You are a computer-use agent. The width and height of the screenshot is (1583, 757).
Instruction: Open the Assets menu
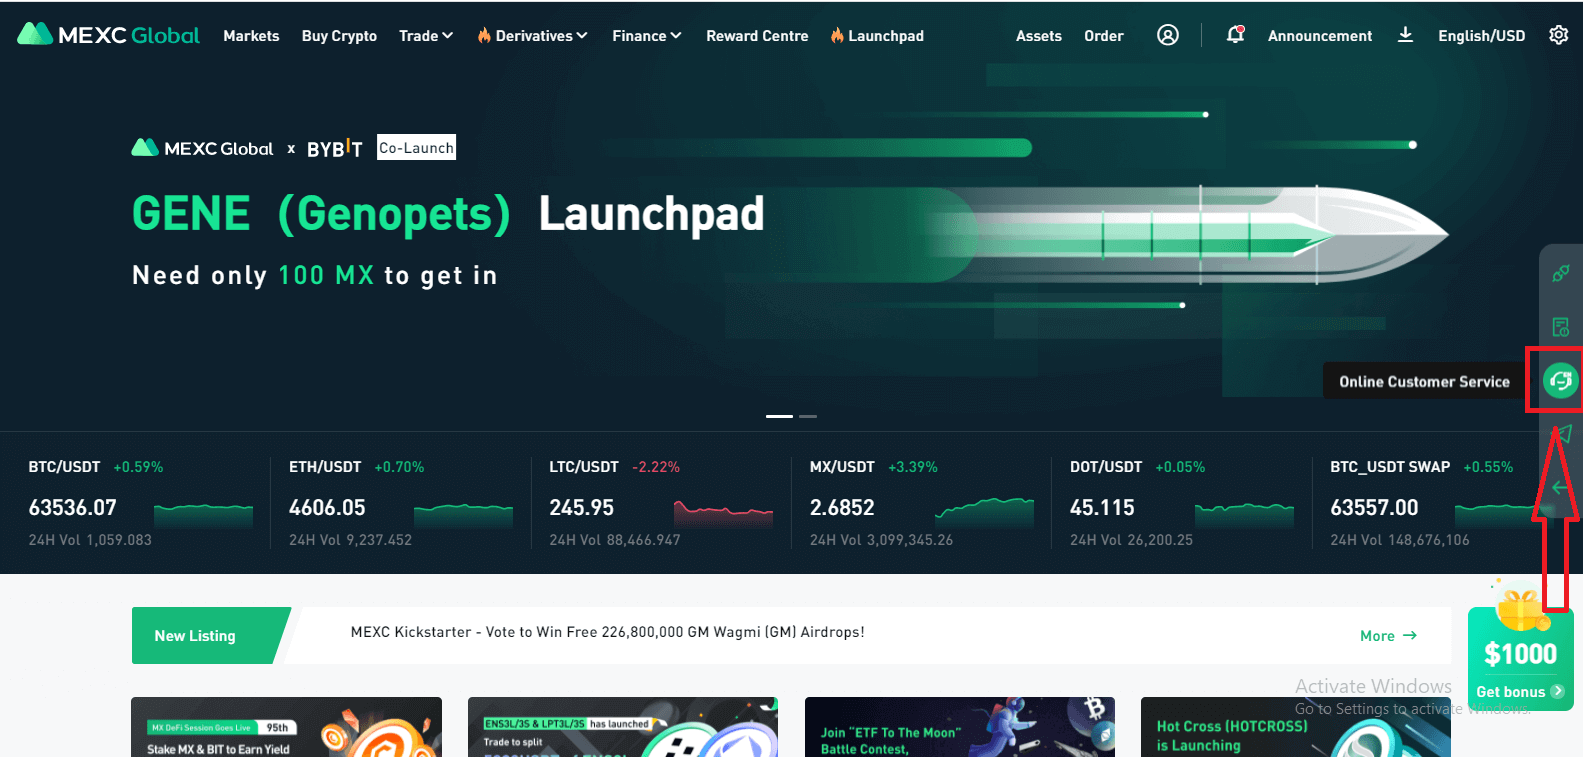coord(1039,36)
